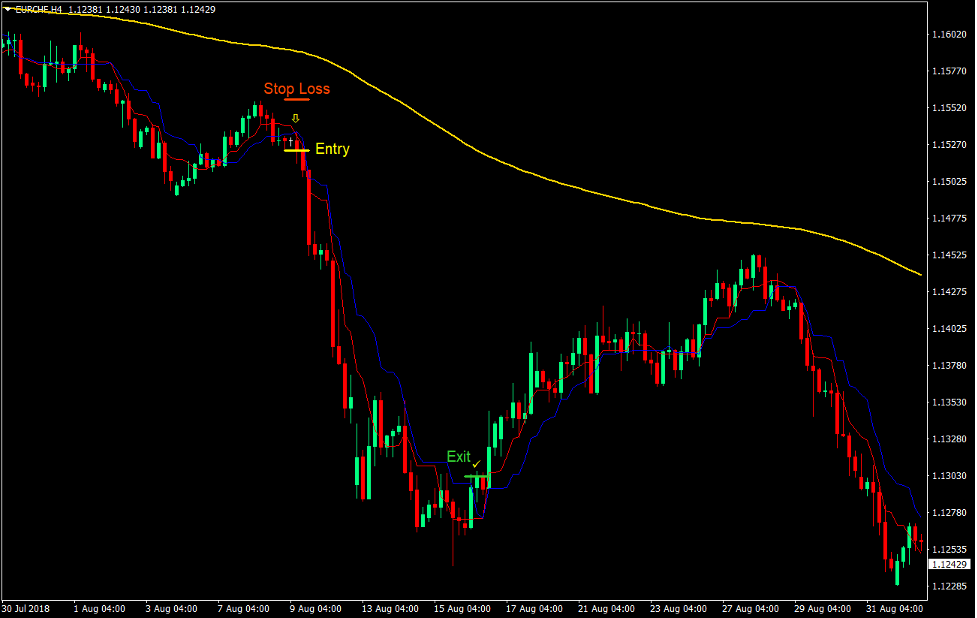Select the orange Stop Loss level line
The image size is (977, 618).
click(x=297, y=99)
